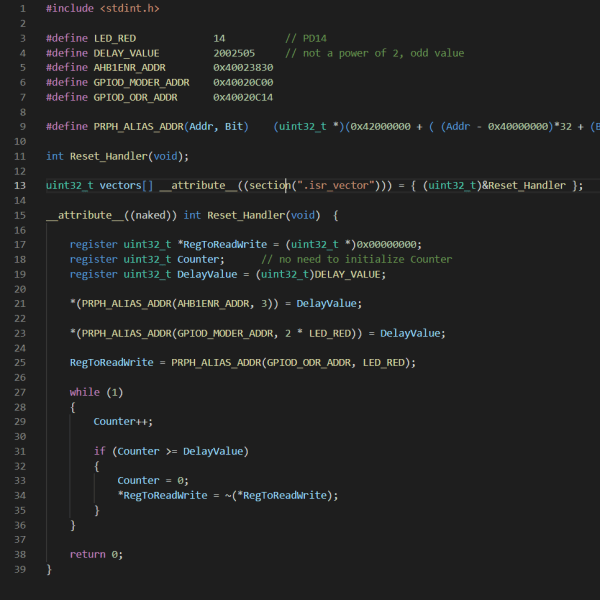The height and width of the screenshot is (600, 600).
Task: Click line number 9 in the gutter
Action: pyautogui.click(x=23, y=127)
